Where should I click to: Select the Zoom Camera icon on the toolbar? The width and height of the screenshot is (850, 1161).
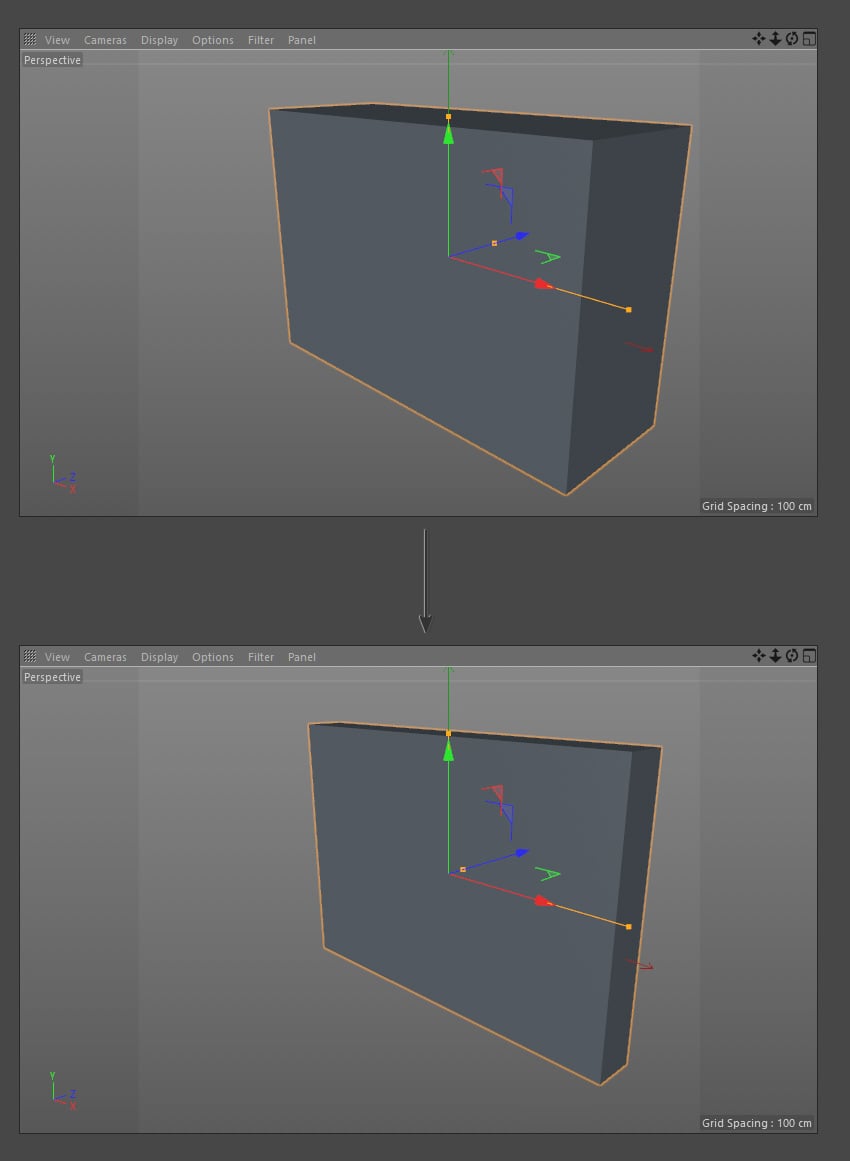click(x=774, y=40)
